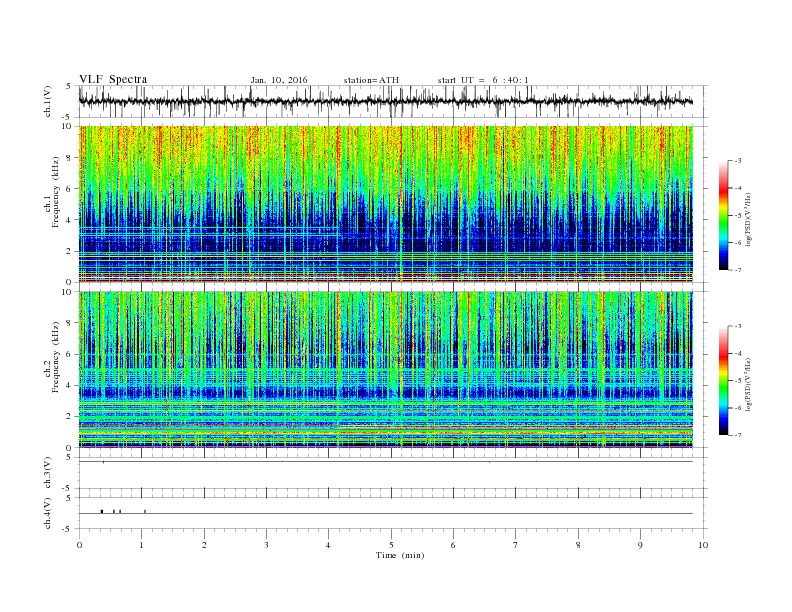
Task: Click the first ch.4 pulse marker spike
Action: click(102, 512)
